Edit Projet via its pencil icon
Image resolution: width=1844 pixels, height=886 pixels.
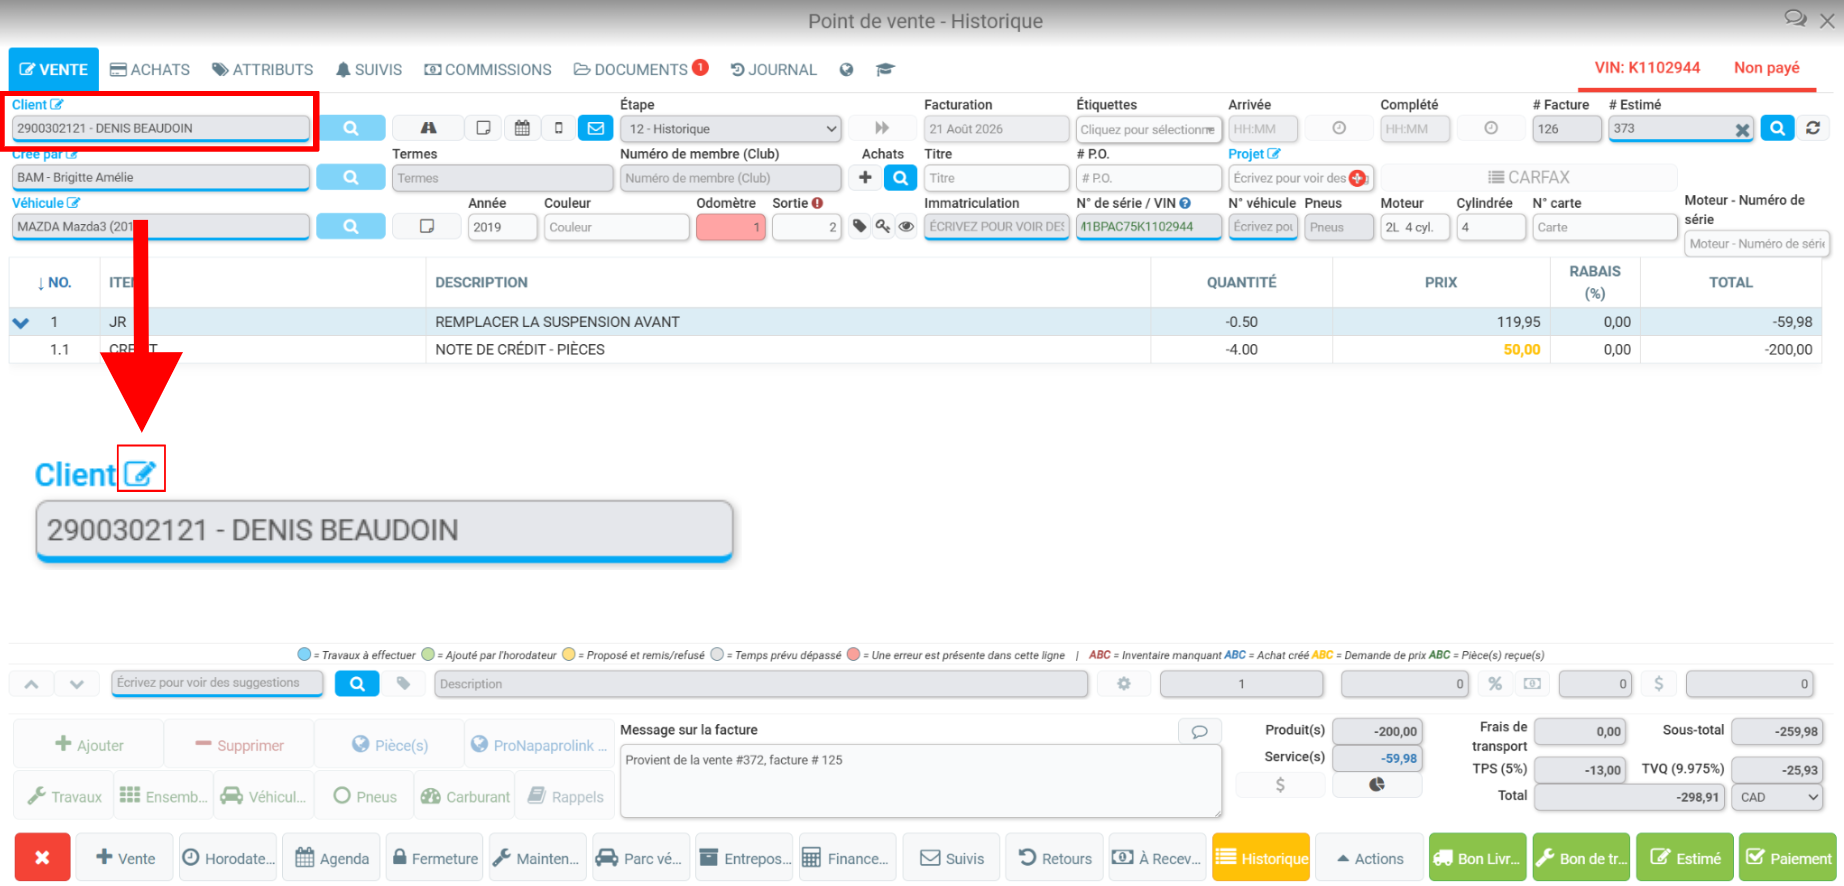(1274, 154)
